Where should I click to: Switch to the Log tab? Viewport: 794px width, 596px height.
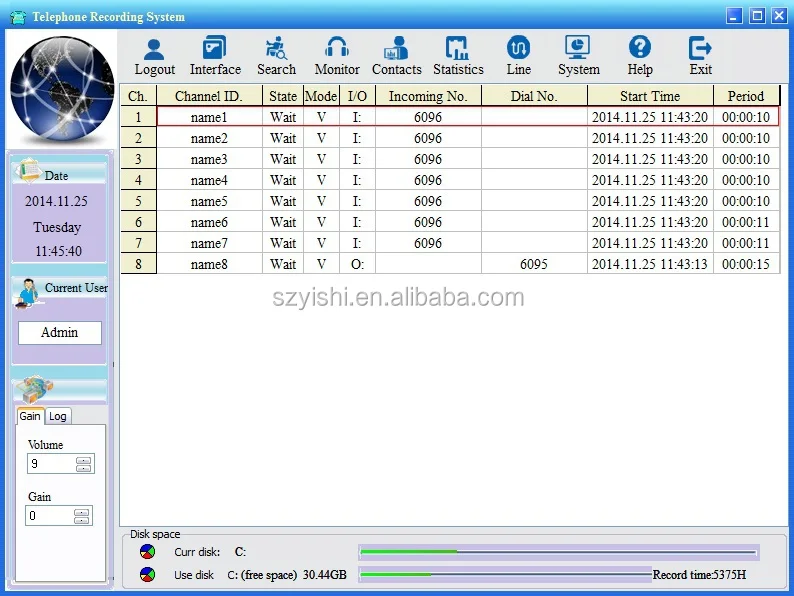click(x=58, y=416)
